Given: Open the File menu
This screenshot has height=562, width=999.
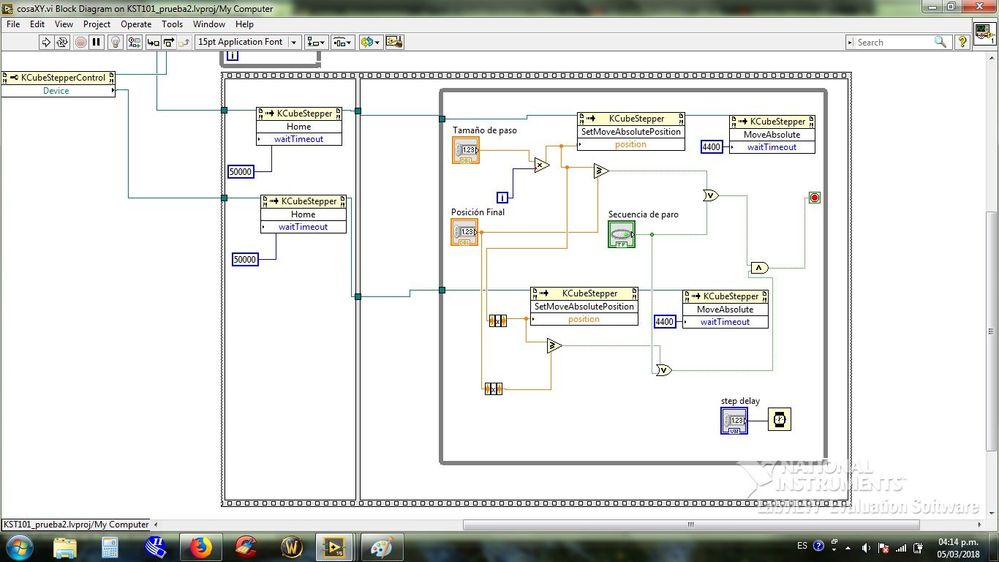Looking at the screenshot, I should tap(13, 24).
